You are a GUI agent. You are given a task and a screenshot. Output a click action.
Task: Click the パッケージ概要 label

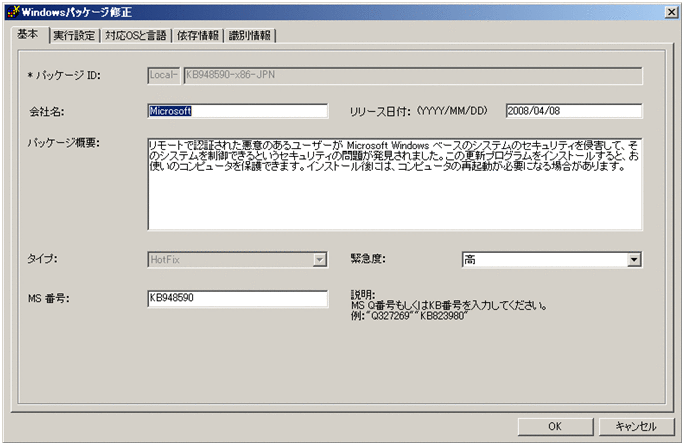point(64,142)
